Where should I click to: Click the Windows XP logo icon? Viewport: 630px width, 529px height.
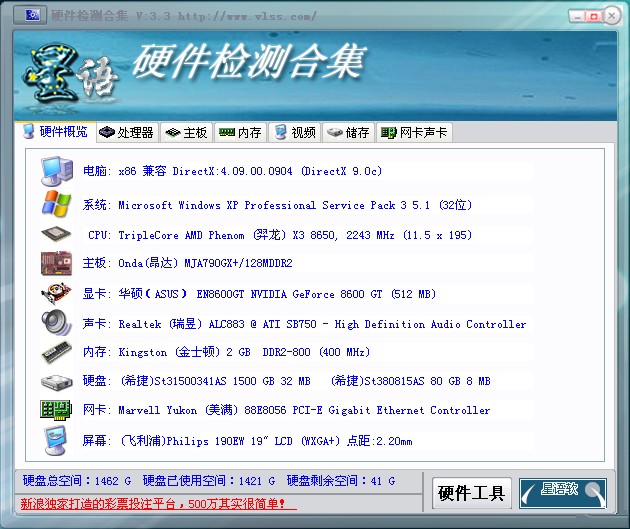pyautogui.click(x=56, y=204)
